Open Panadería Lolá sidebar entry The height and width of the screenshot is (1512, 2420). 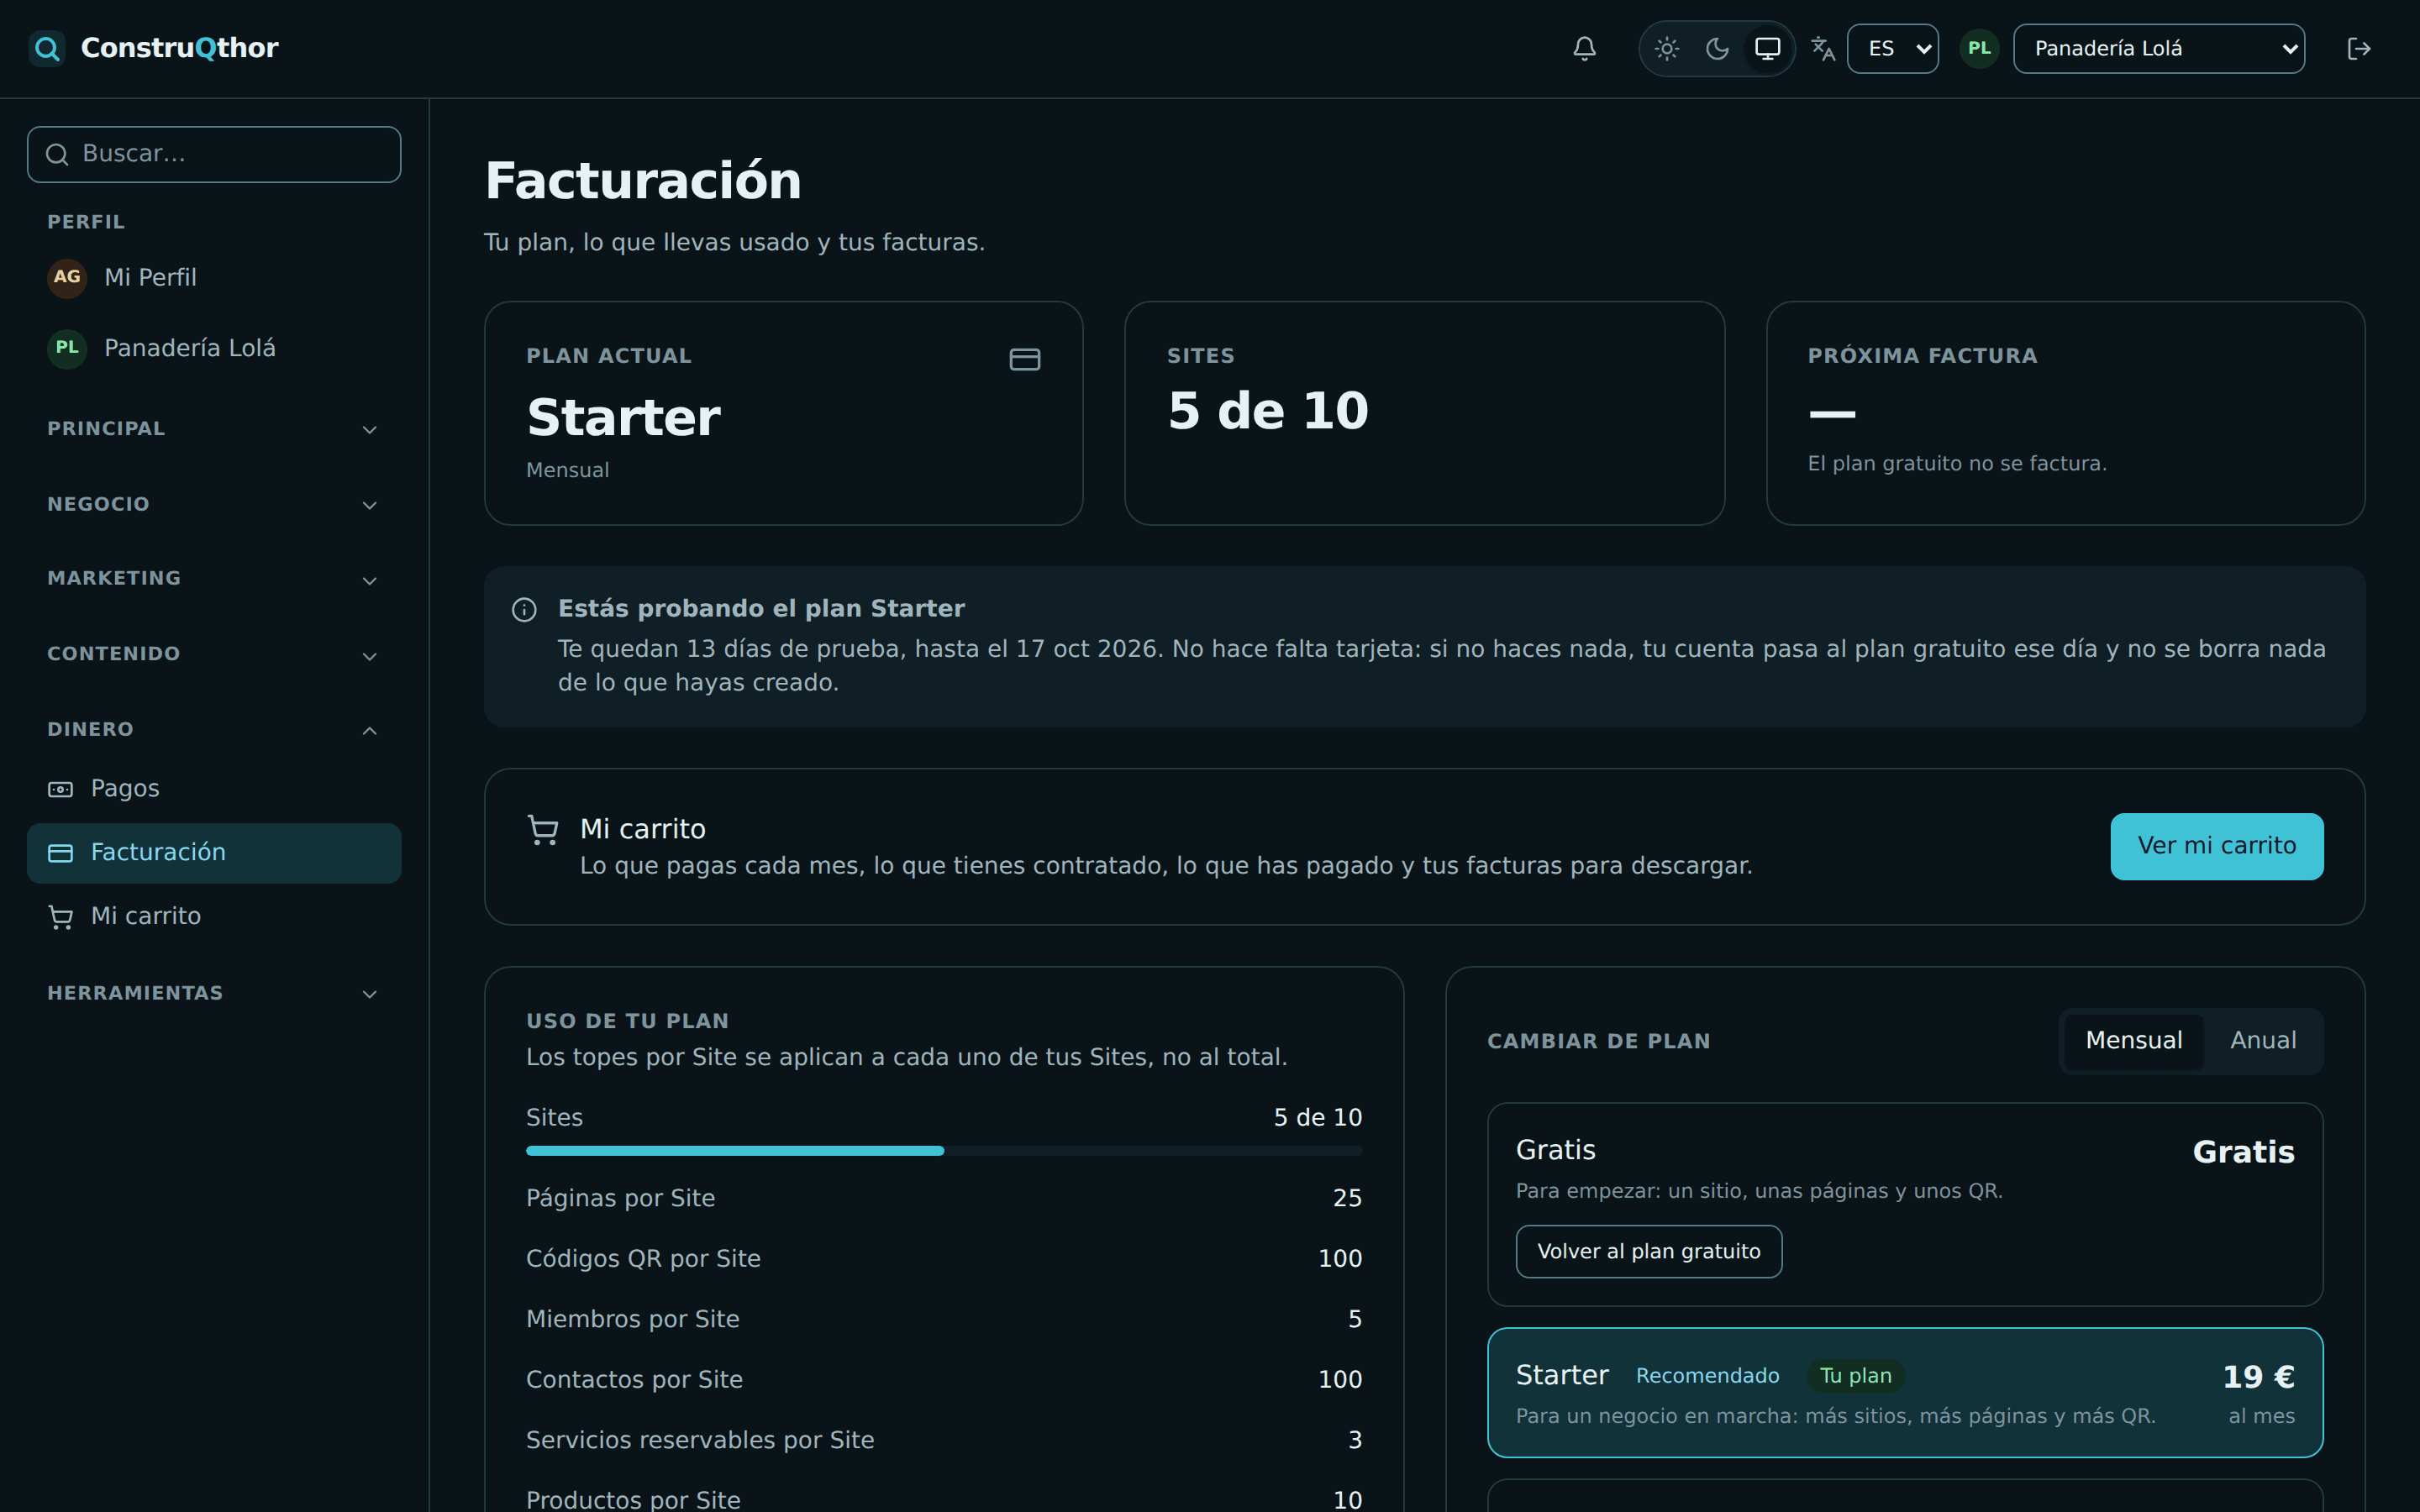pos(214,348)
